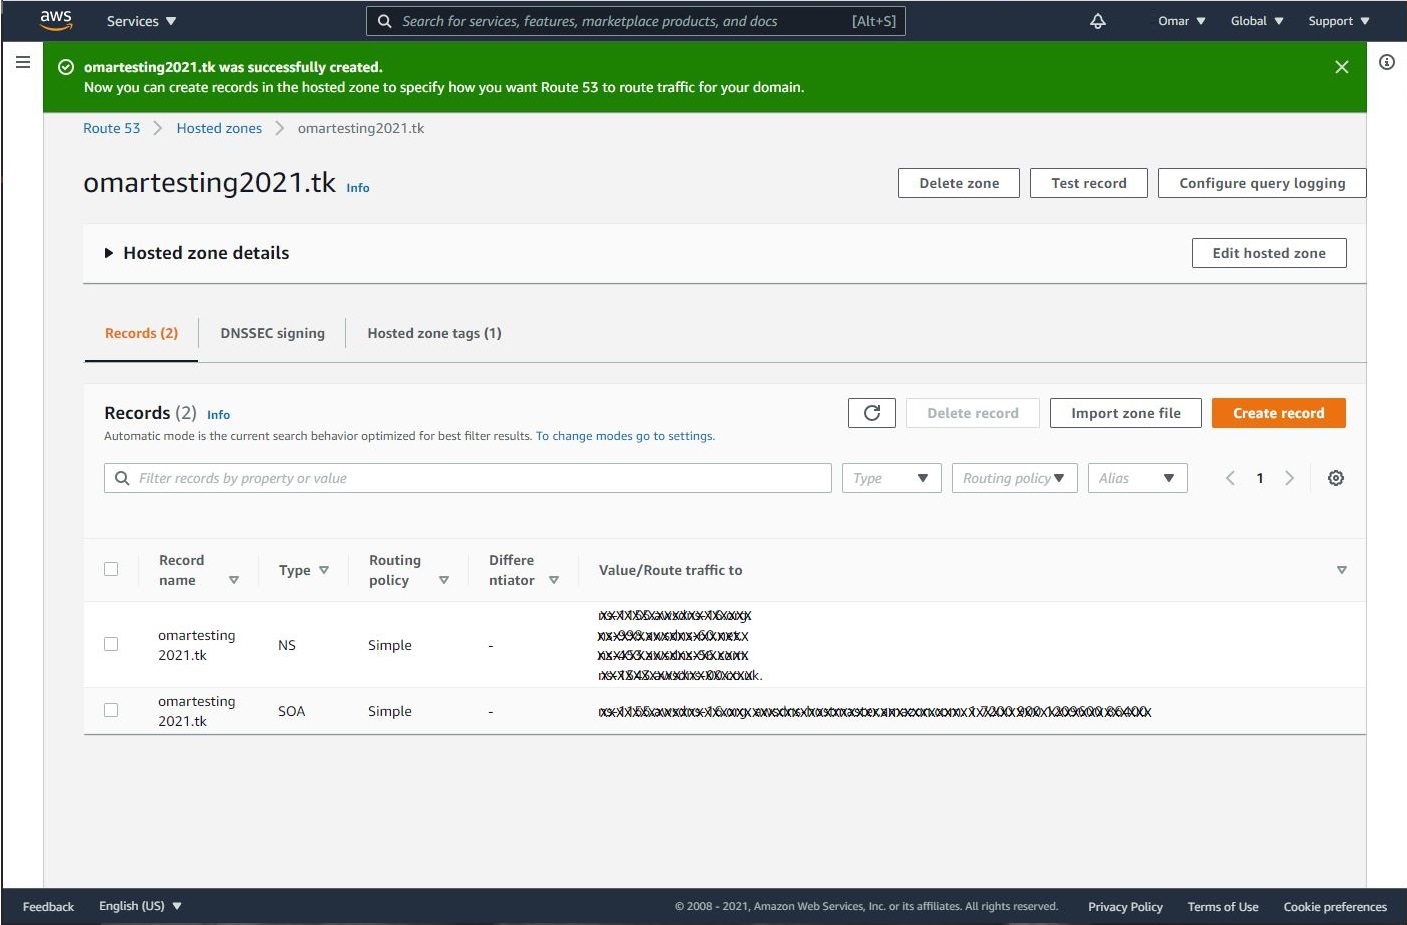1407x925 pixels.
Task: Open the Type filter dropdown
Action: click(891, 478)
